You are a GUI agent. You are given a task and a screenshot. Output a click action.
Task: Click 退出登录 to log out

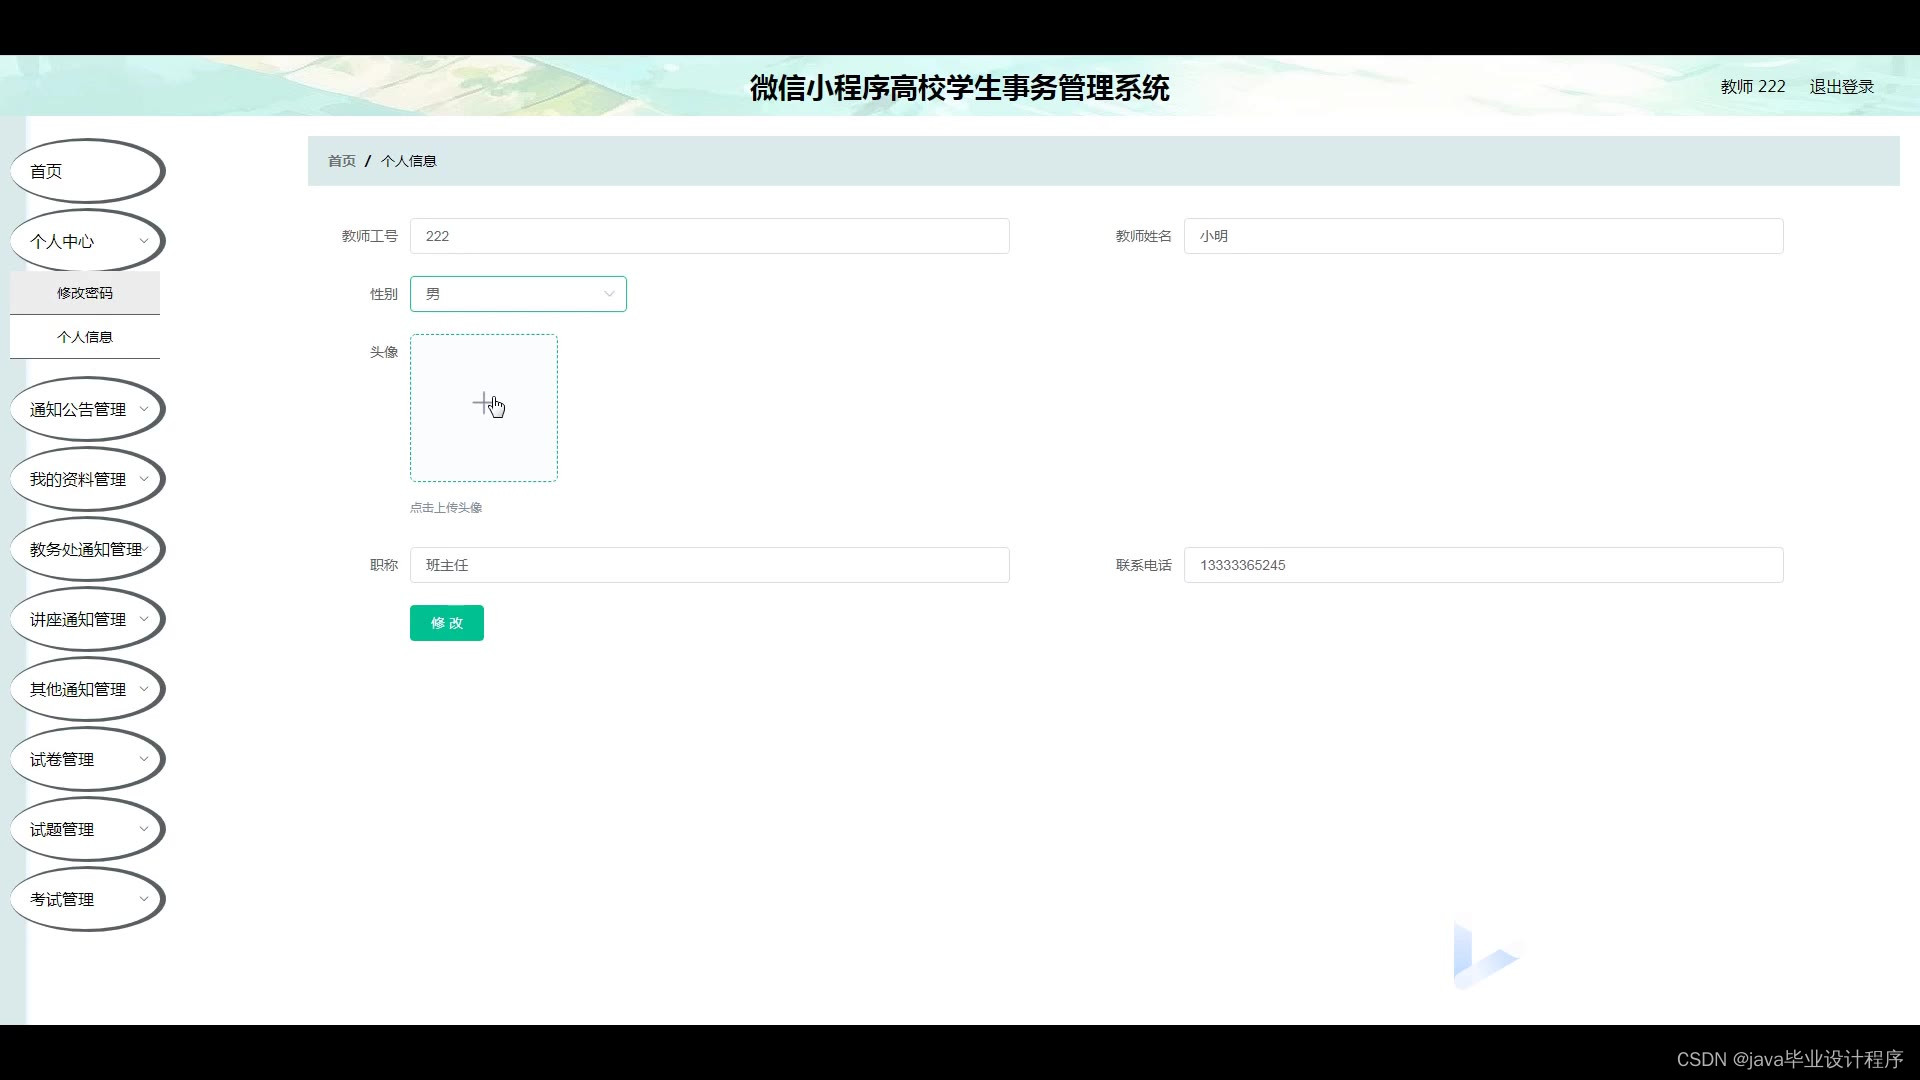point(1841,86)
